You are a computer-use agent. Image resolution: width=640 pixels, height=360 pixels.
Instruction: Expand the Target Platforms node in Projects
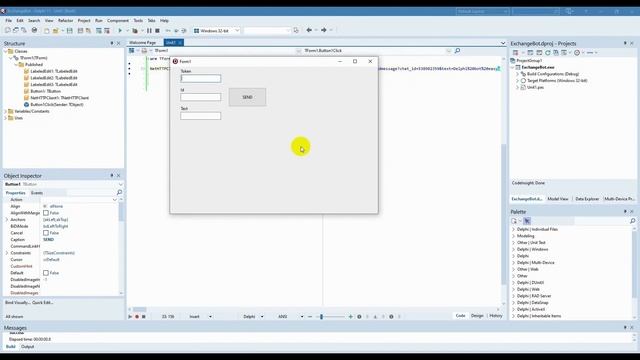coord(517,80)
